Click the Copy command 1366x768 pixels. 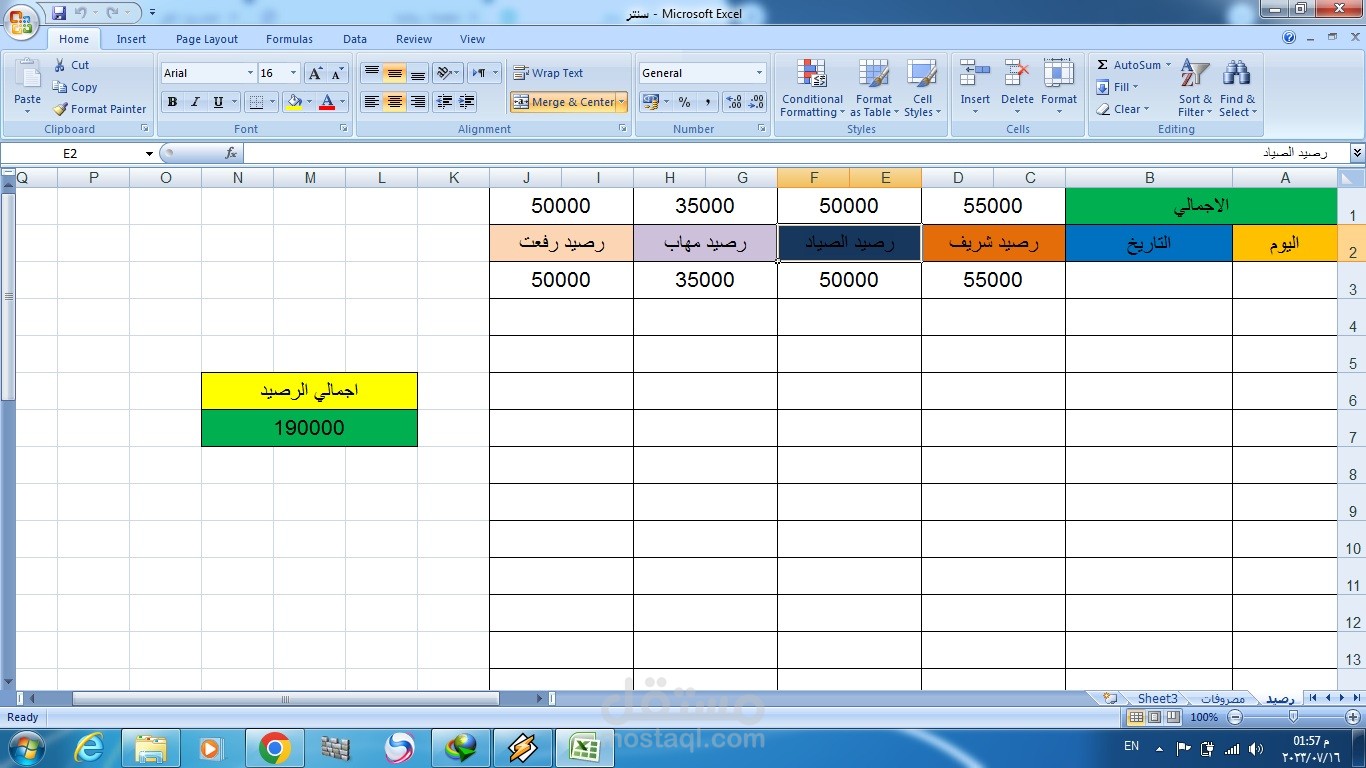coord(75,87)
